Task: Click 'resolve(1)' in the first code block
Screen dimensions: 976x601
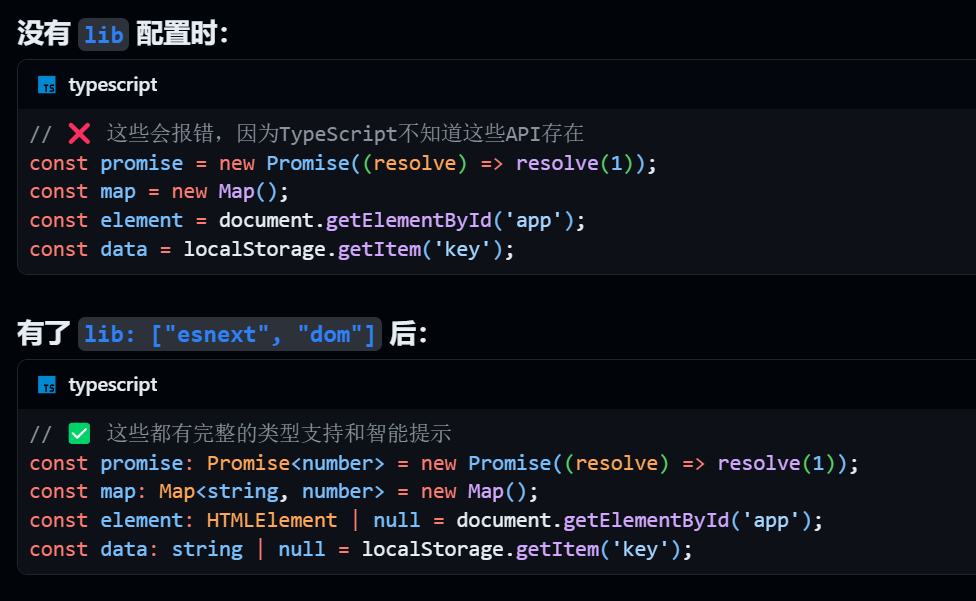Action: tap(575, 163)
